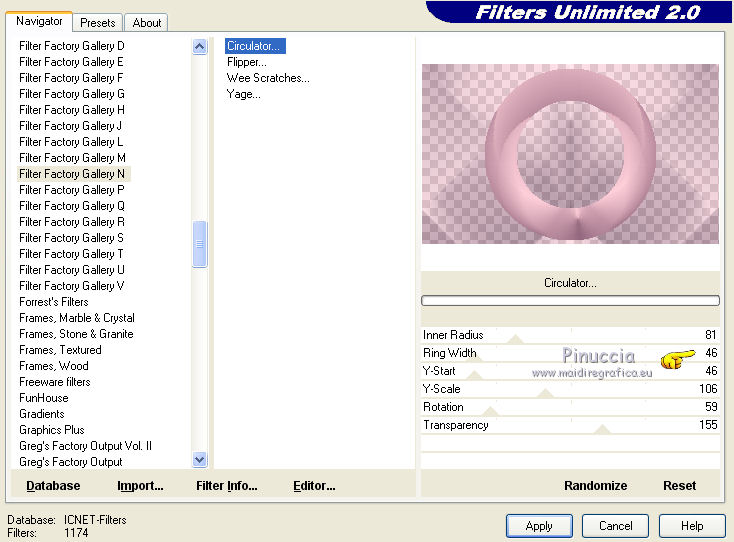
Task: Select Filter Factory Gallery R
Action: [72, 222]
